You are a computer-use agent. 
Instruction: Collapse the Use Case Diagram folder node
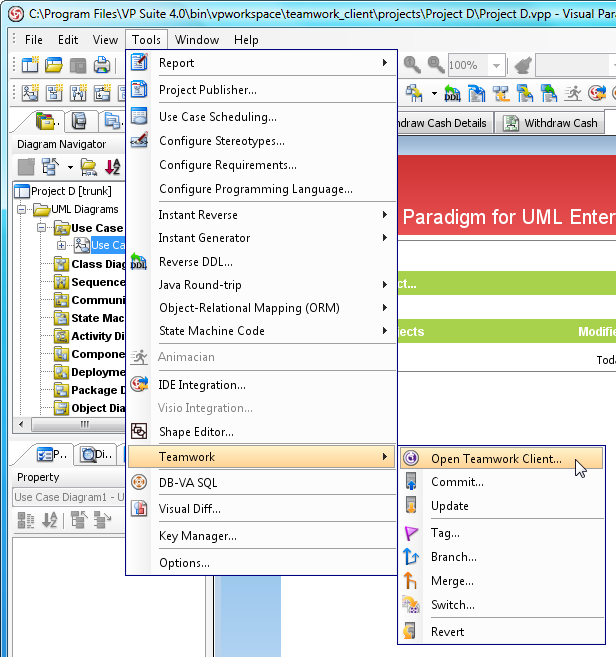click(41, 228)
